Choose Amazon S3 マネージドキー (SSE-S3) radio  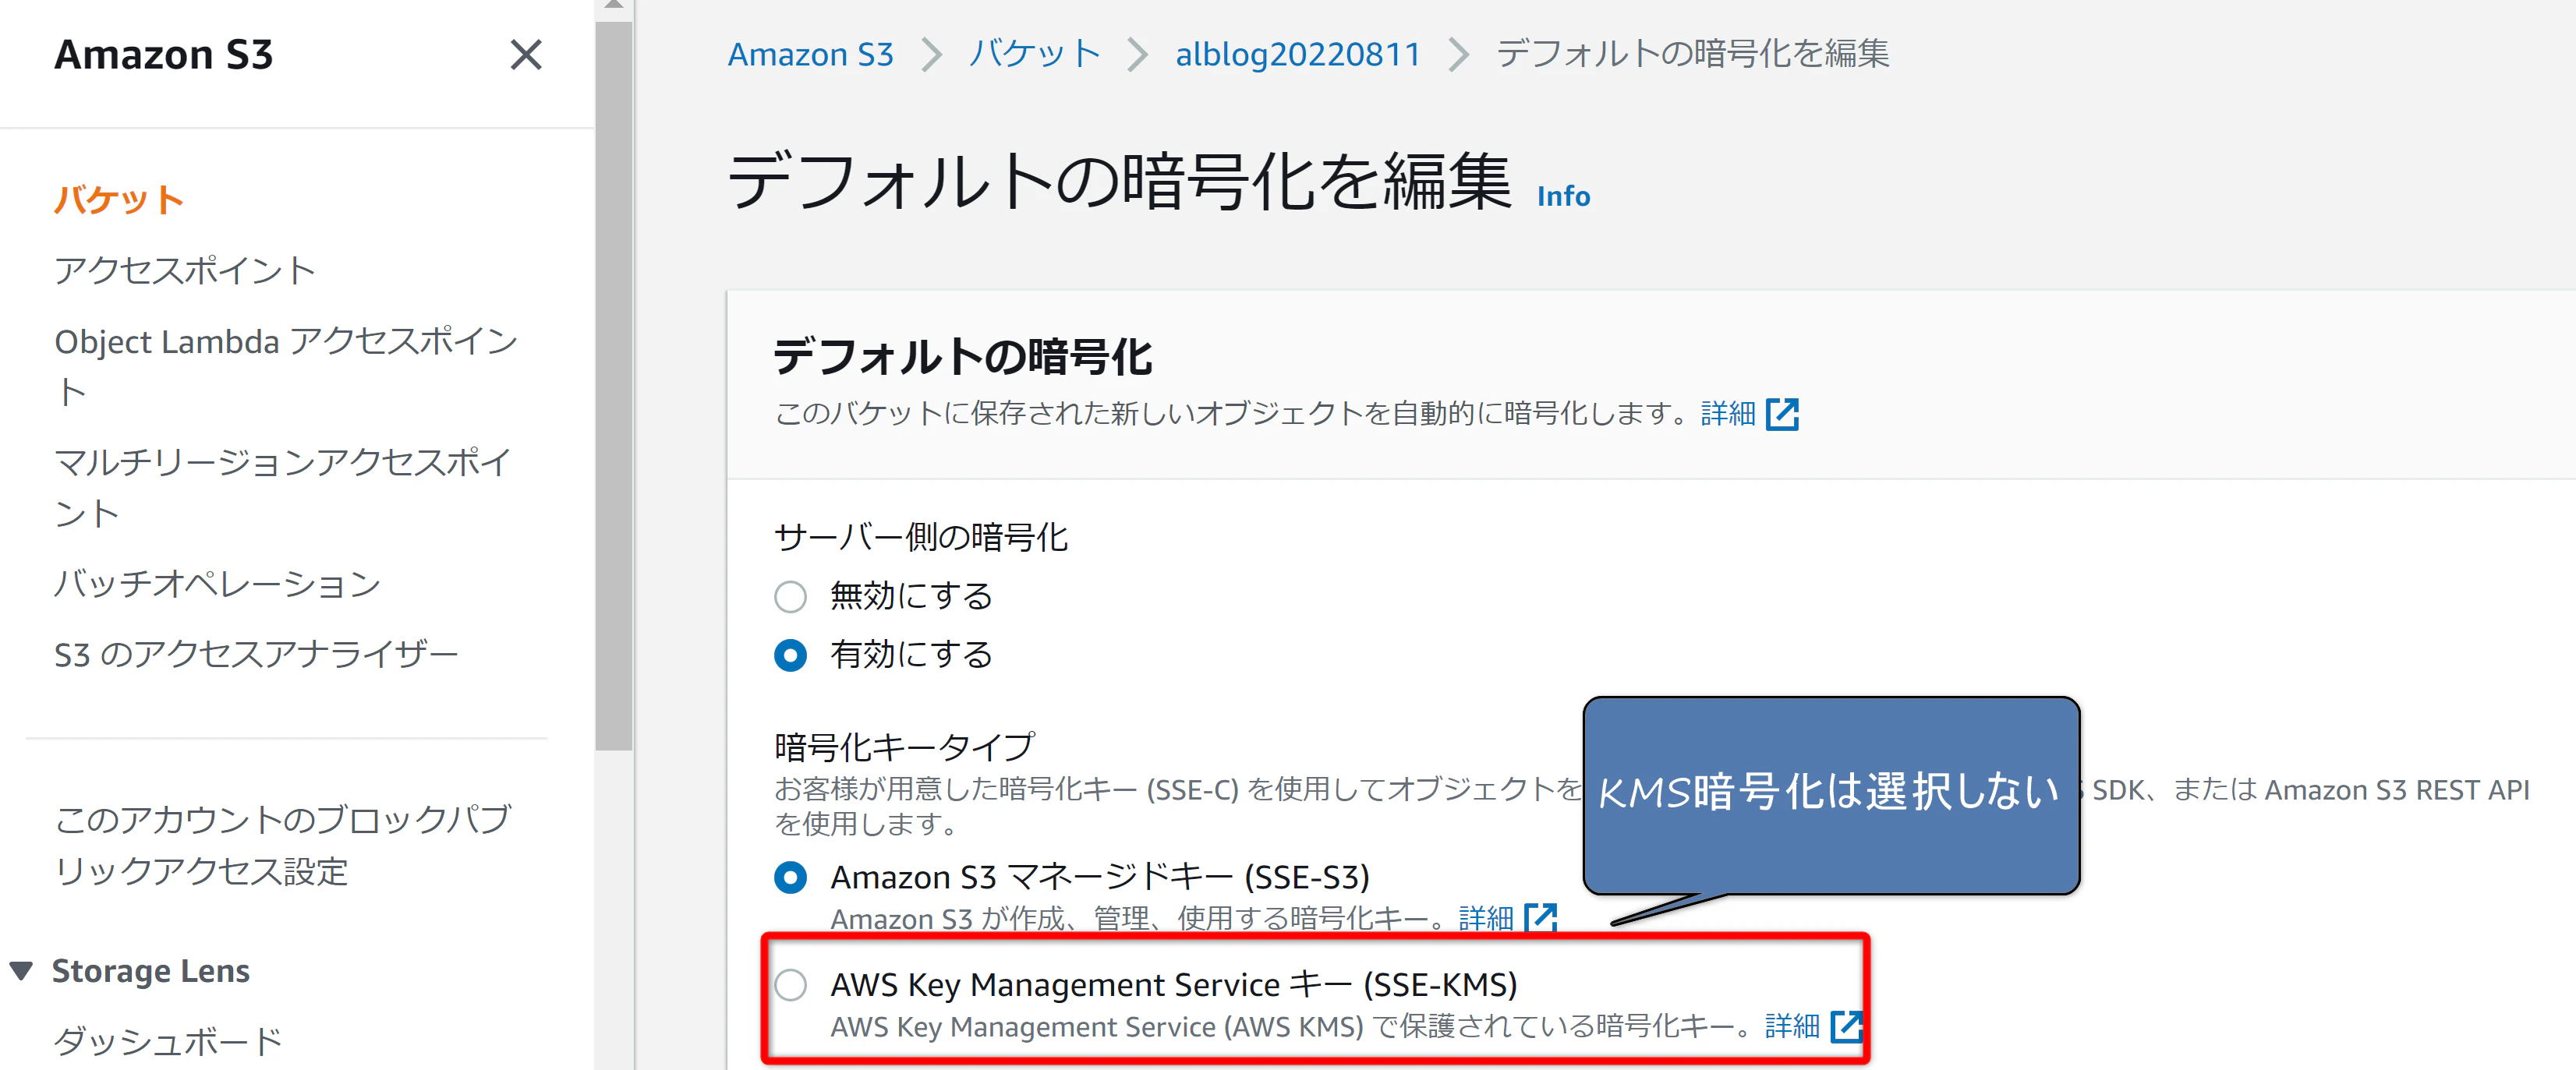coord(790,878)
